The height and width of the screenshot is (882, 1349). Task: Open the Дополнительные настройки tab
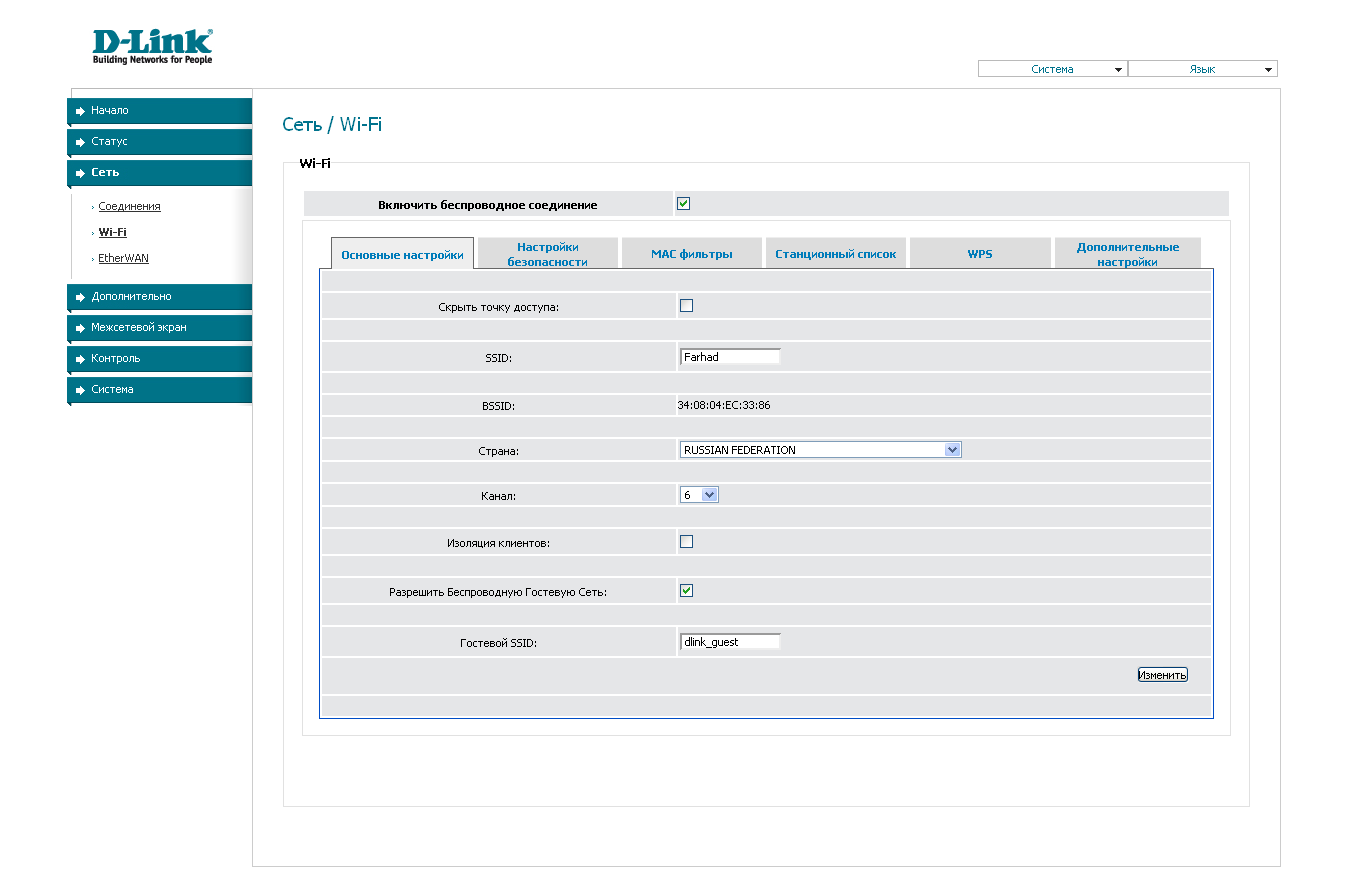click(x=1127, y=254)
